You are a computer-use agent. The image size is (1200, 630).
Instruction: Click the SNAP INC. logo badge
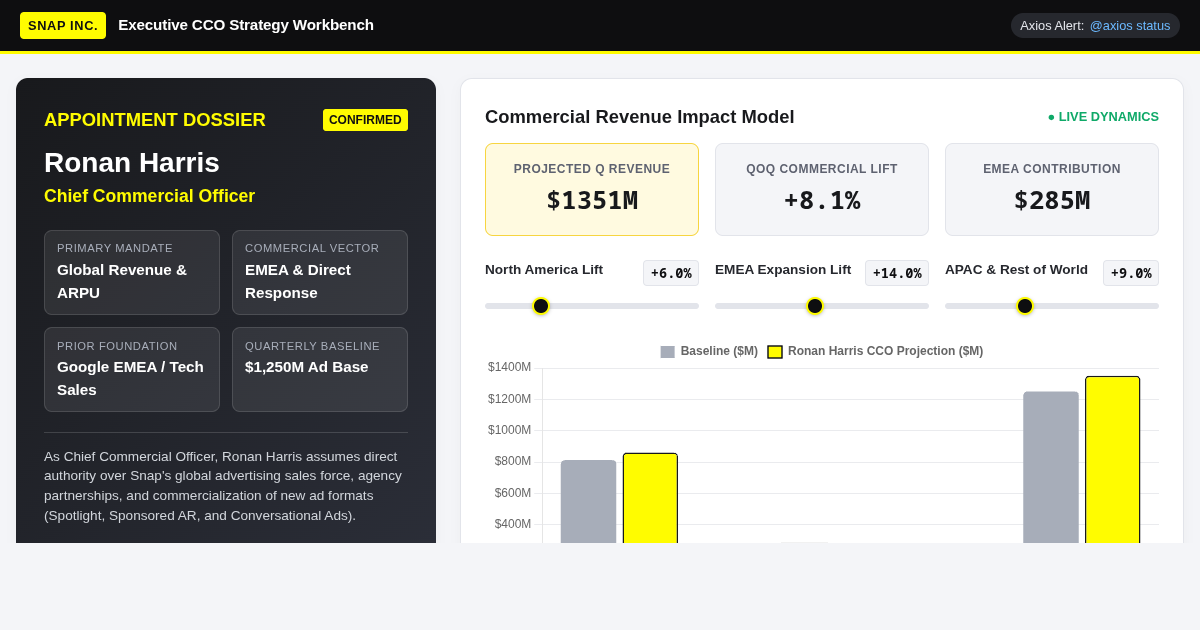point(63,25)
